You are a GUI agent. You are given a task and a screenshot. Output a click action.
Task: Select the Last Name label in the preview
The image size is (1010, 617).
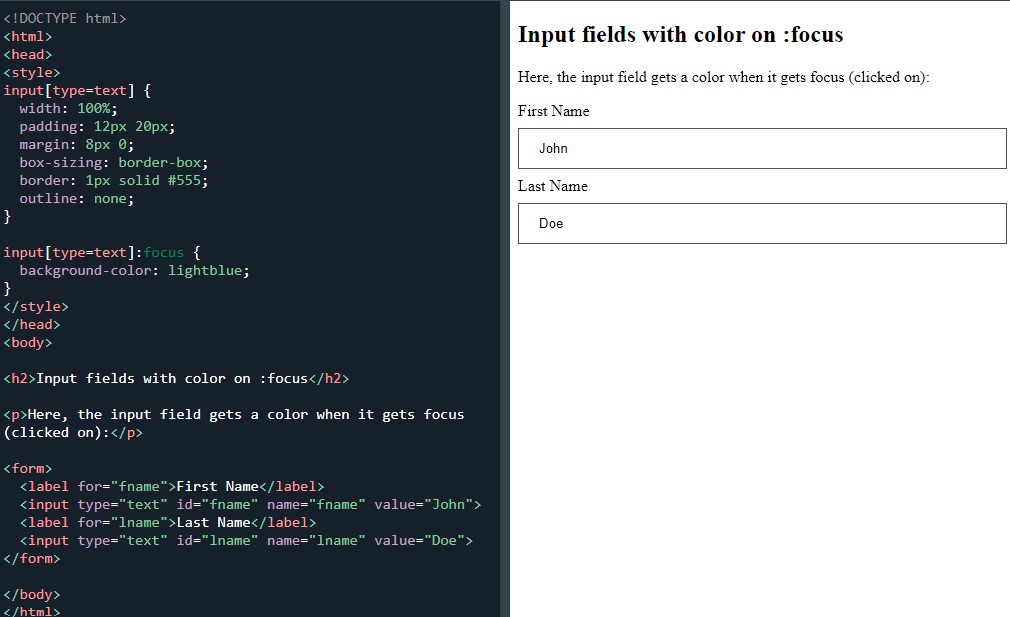pos(552,186)
